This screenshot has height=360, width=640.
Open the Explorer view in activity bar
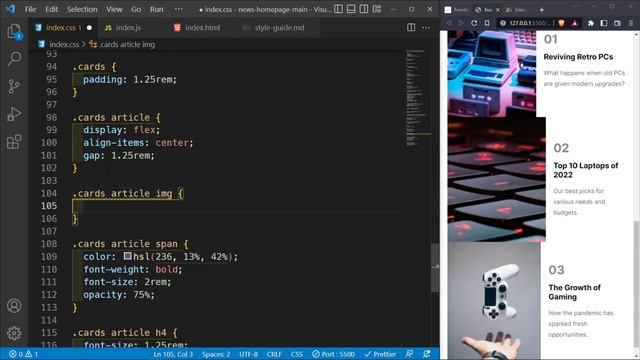[14, 31]
